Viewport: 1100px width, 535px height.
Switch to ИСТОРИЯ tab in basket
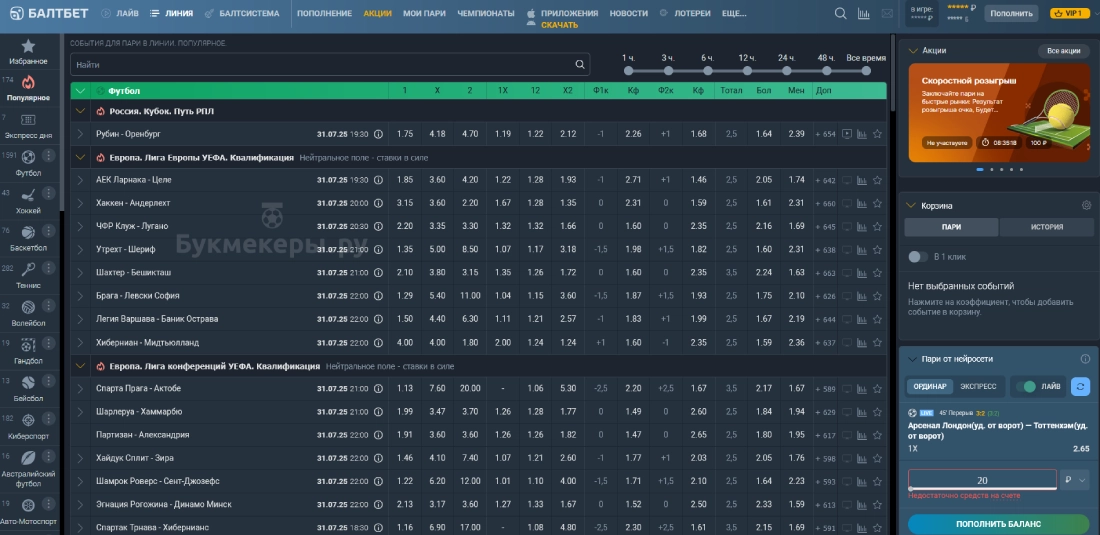tap(1047, 227)
